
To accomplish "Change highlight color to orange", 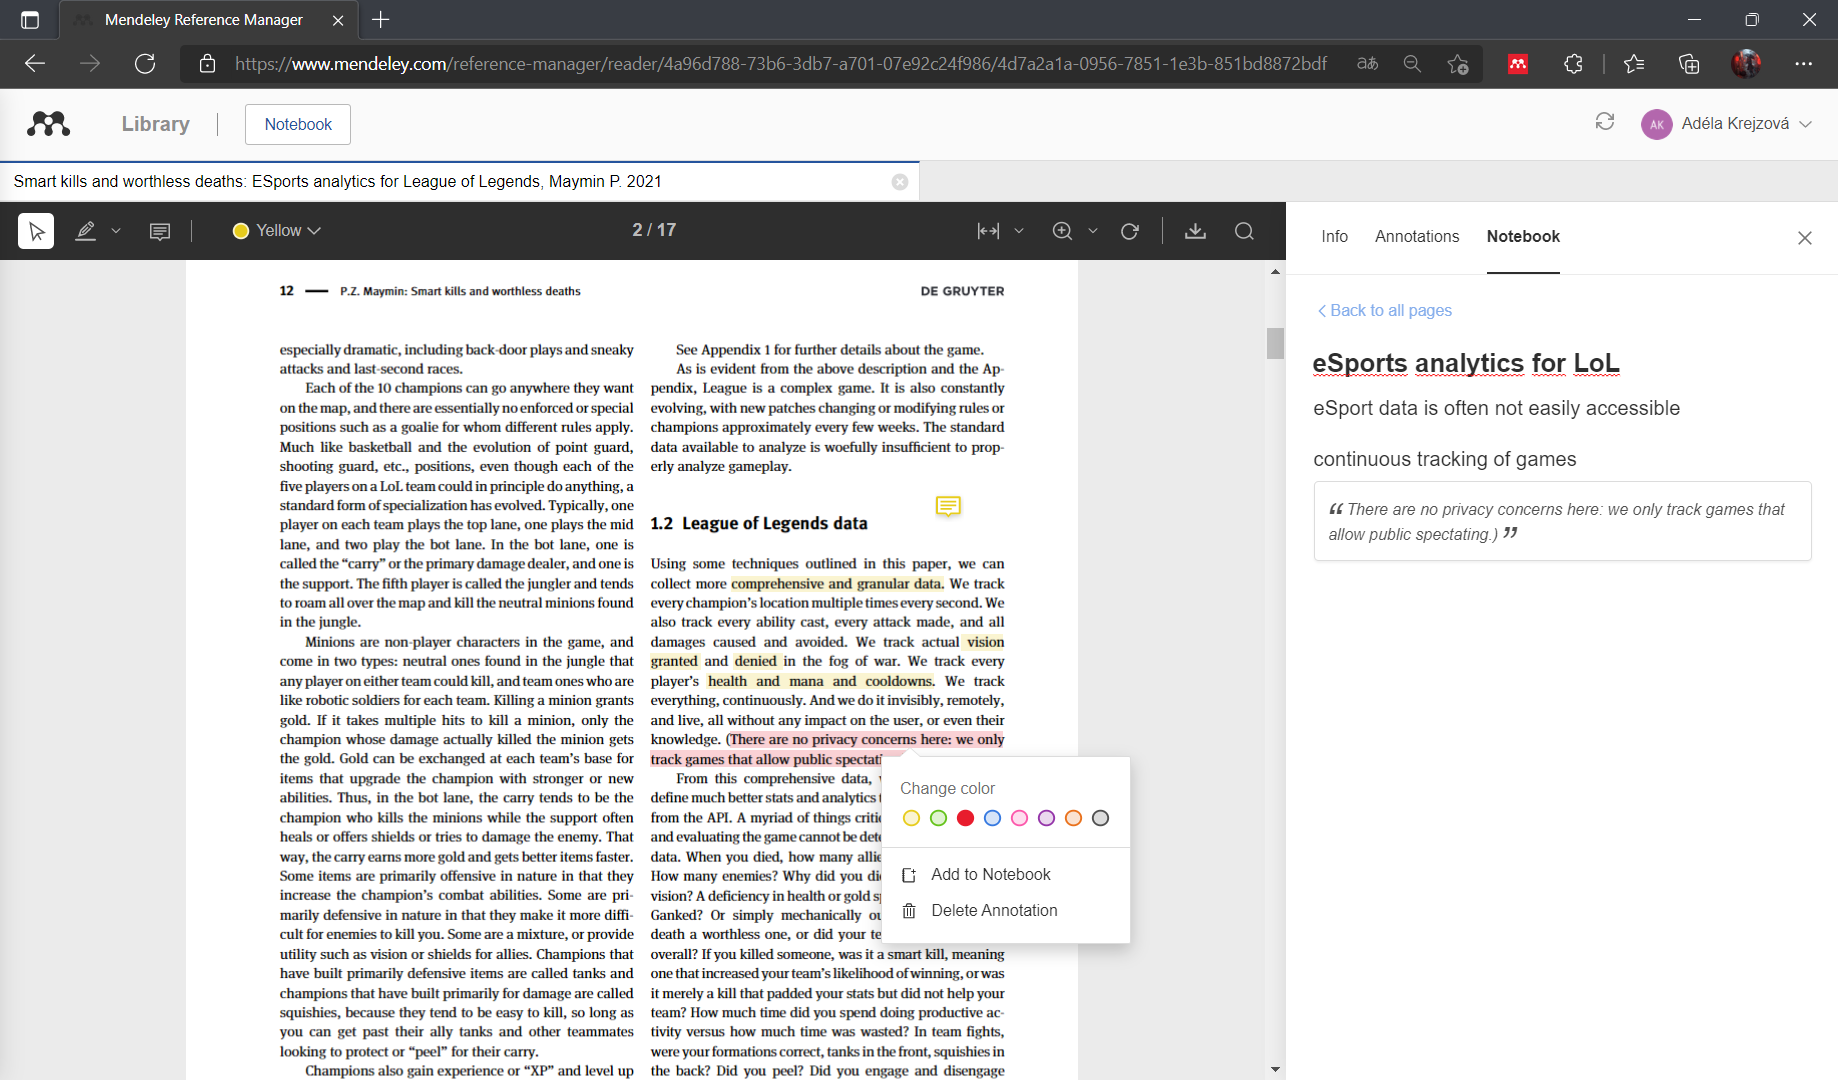I will point(1073,818).
